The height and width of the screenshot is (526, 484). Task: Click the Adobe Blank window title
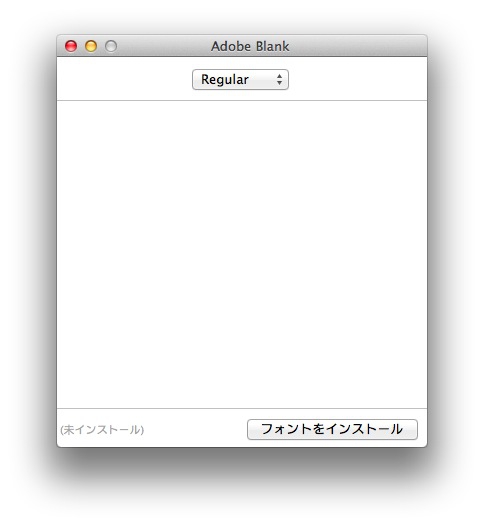coord(250,46)
